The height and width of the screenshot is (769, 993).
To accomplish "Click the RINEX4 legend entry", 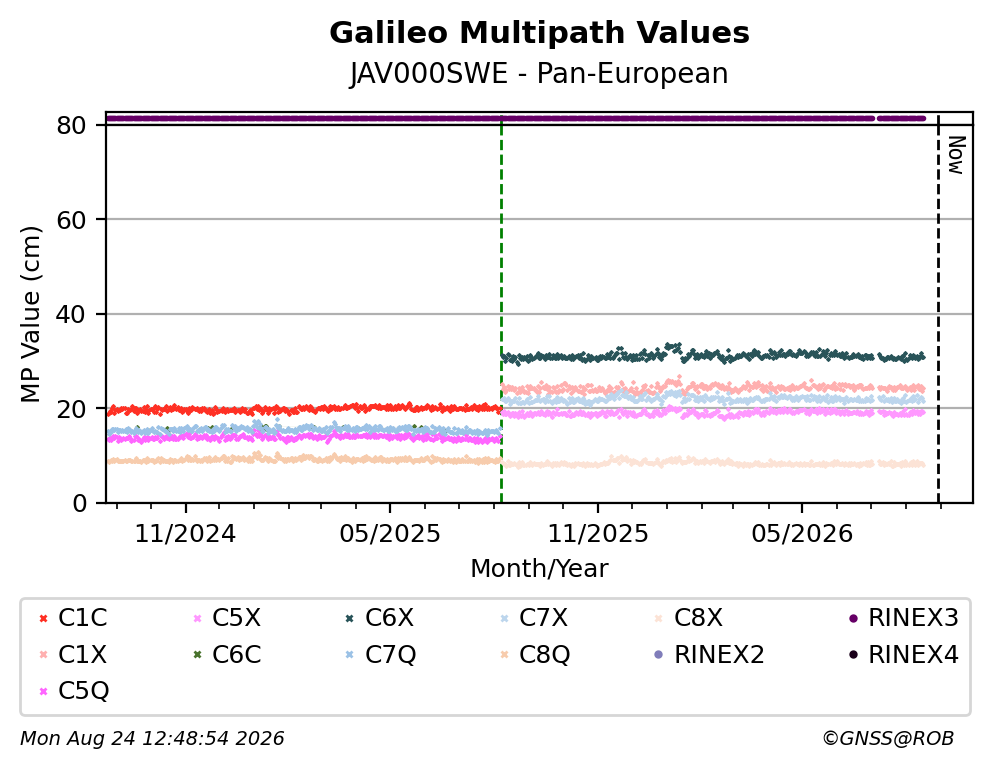I will click(x=904, y=655).
